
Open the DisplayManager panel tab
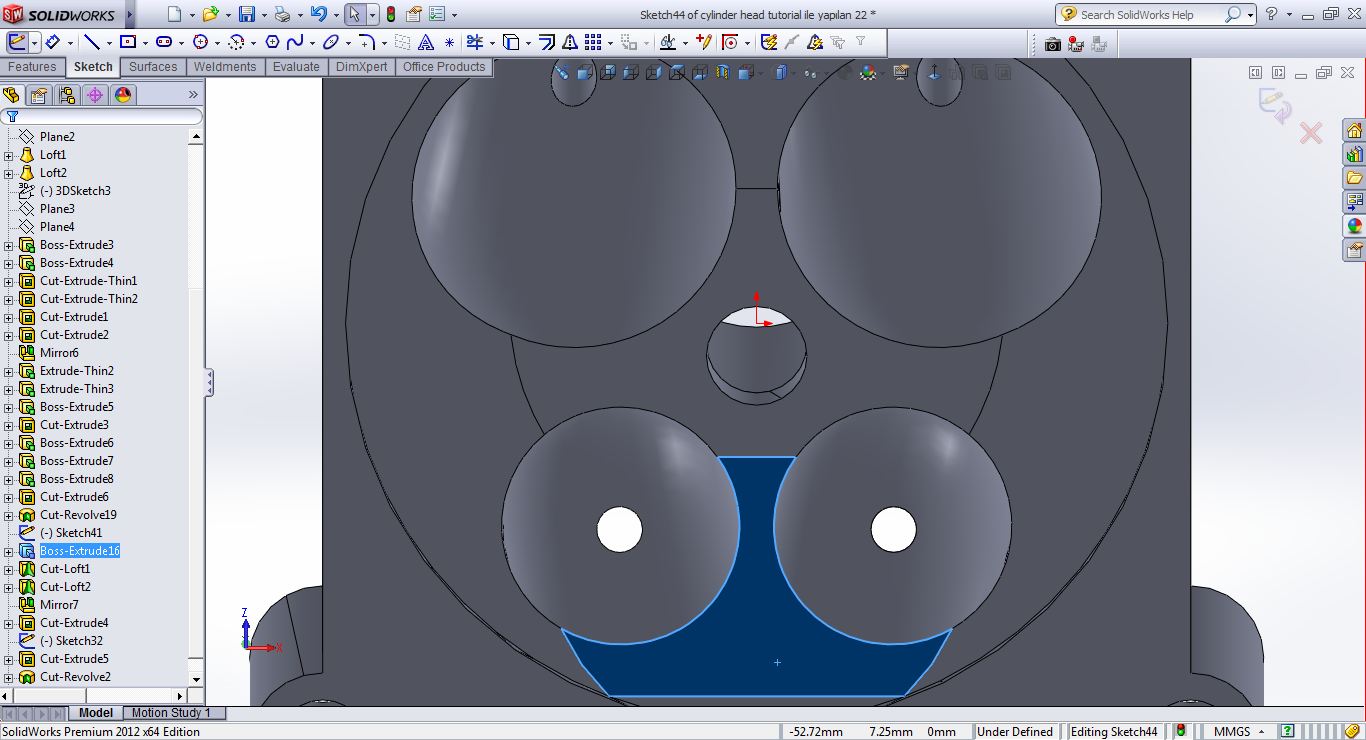click(x=123, y=95)
